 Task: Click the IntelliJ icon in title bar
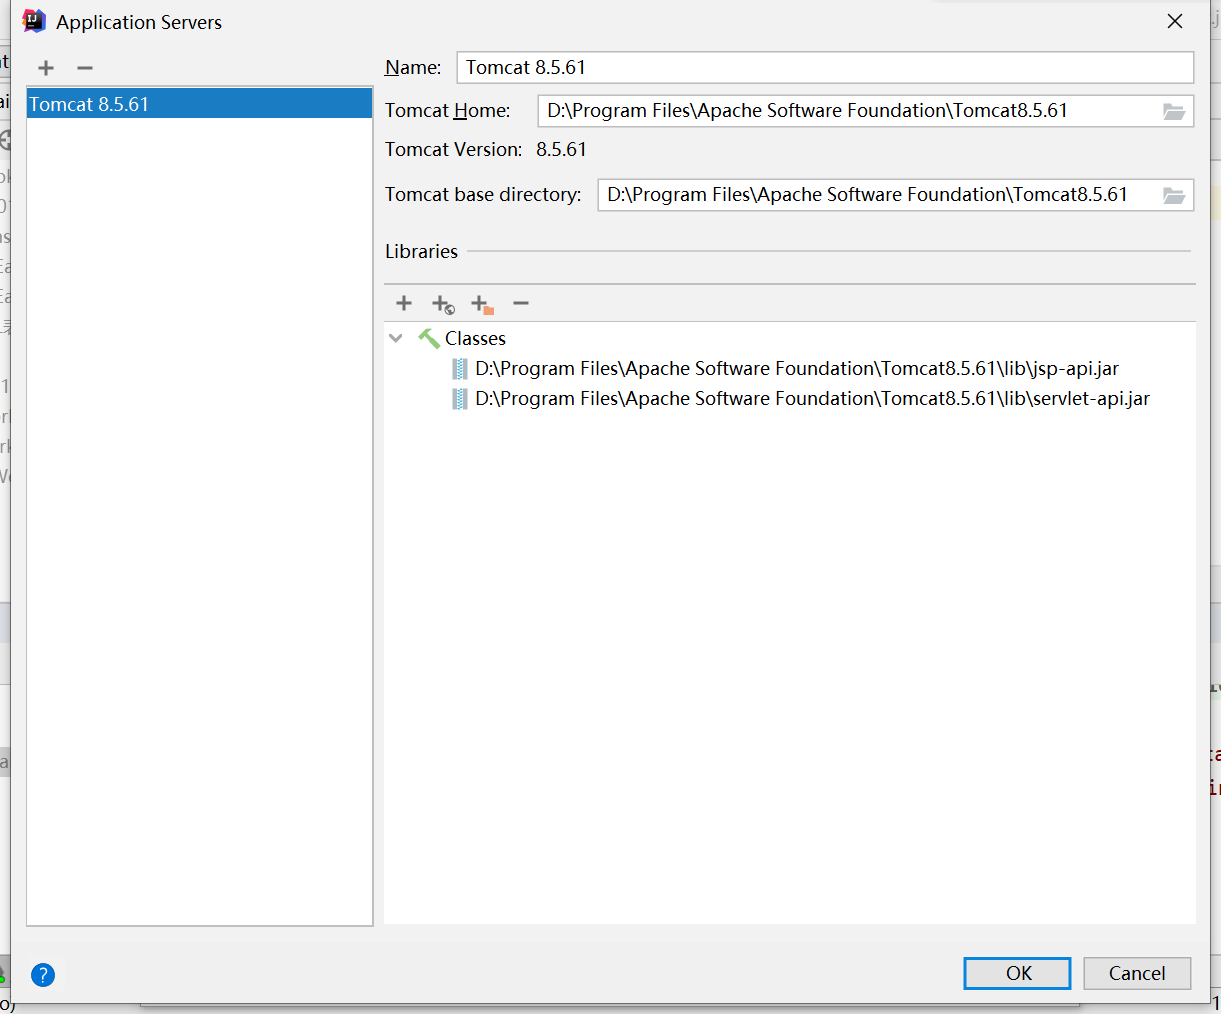[34, 21]
